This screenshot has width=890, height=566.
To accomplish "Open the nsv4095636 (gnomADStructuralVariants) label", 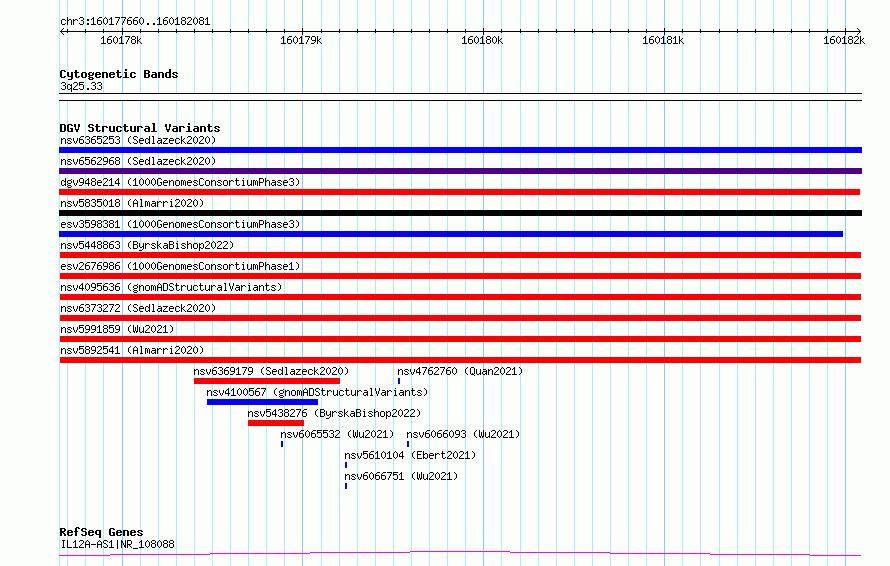I will (x=171, y=287).
